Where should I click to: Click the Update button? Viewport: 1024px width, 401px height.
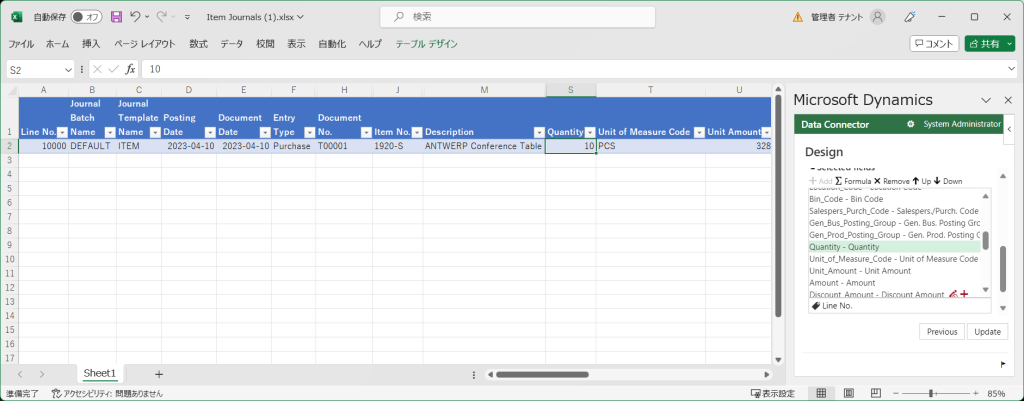click(x=987, y=332)
